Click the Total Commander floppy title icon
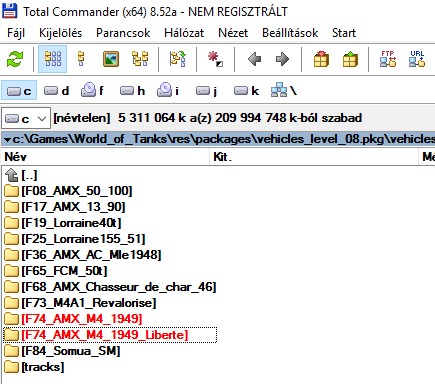Screen dimensions: 435x384 (9, 10)
